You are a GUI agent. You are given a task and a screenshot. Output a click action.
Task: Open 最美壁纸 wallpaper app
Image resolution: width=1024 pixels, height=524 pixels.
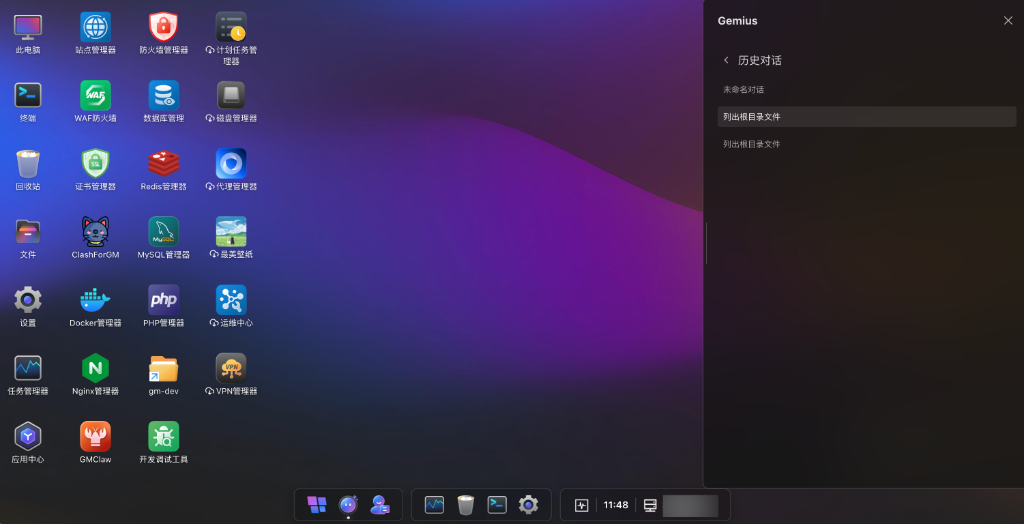231,232
